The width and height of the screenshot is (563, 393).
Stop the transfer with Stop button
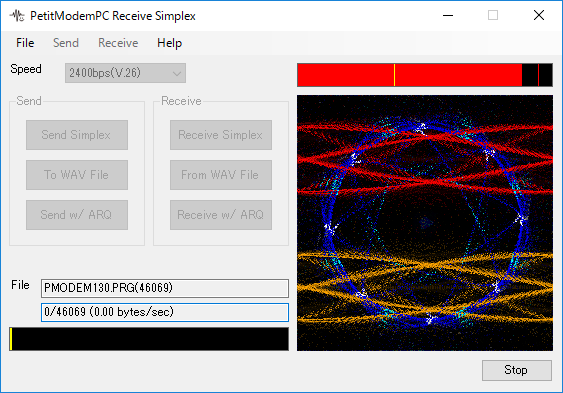[517, 370]
